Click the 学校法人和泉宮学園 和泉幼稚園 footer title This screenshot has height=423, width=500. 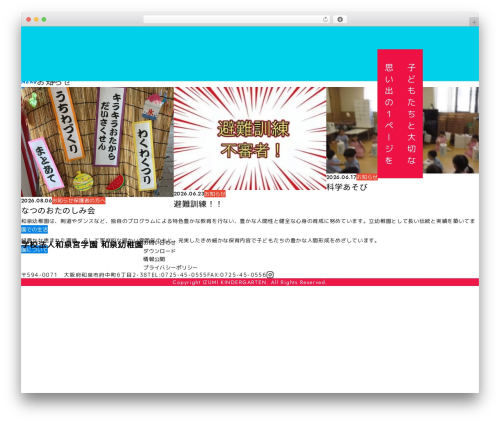point(82,244)
